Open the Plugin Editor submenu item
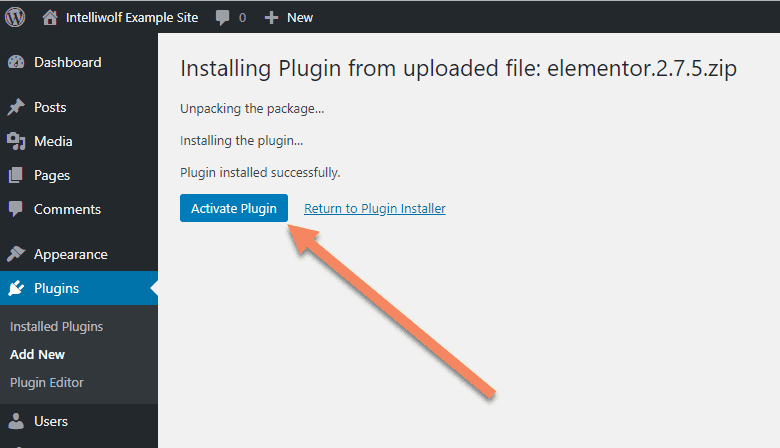The height and width of the screenshot is (448, 780). [47, 382]
